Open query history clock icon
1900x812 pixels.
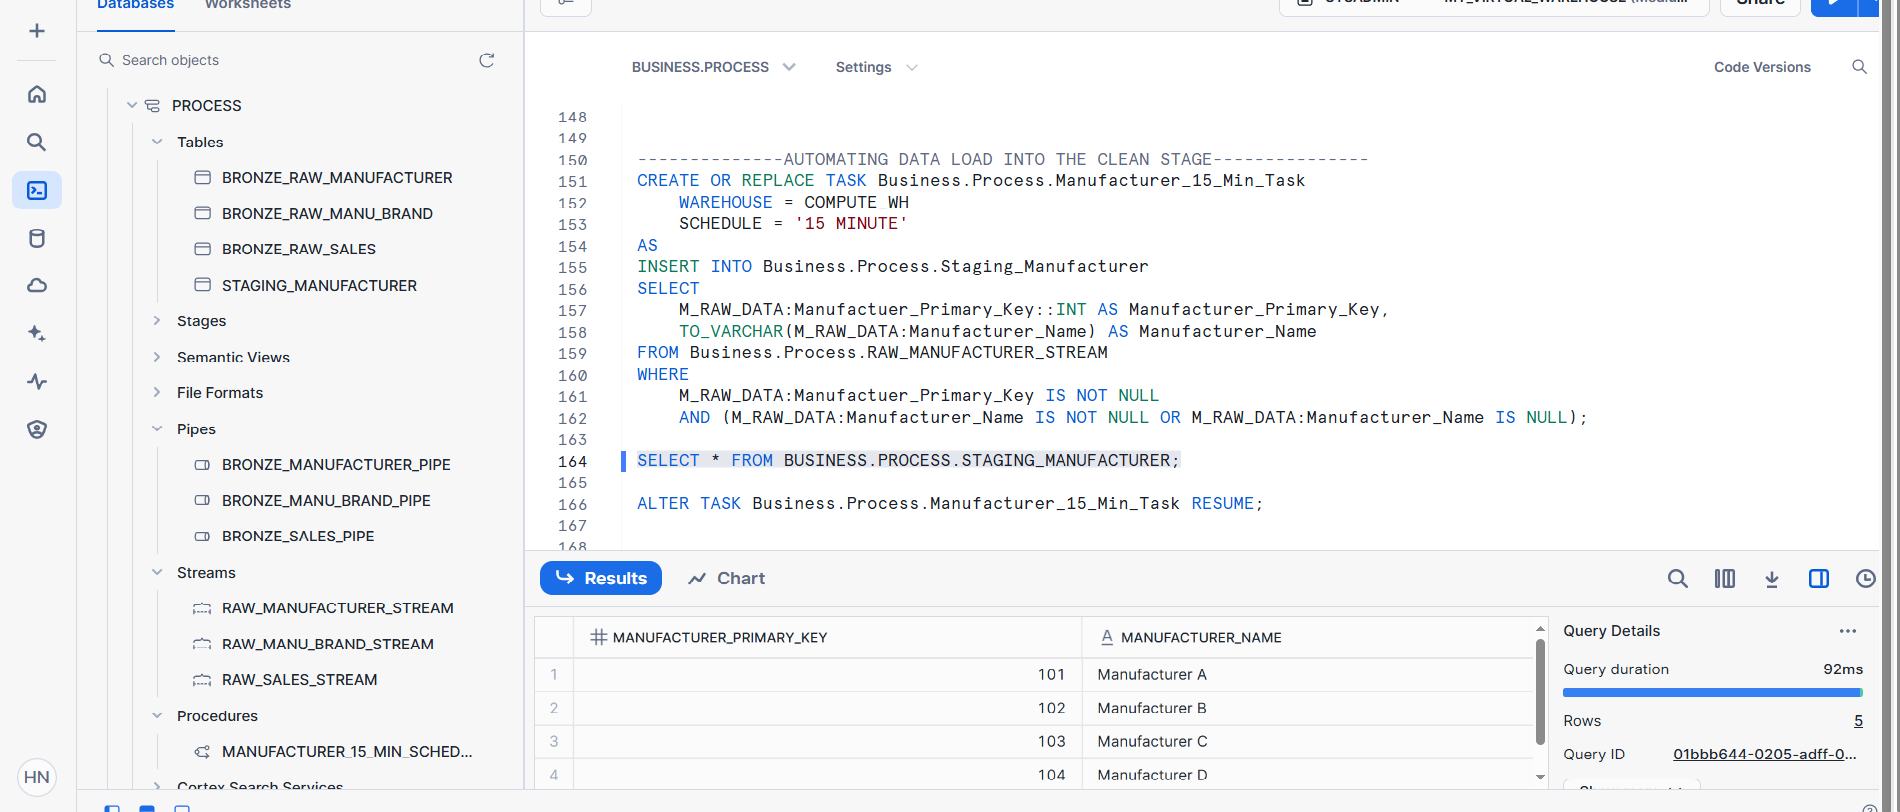coord(1866,578)
